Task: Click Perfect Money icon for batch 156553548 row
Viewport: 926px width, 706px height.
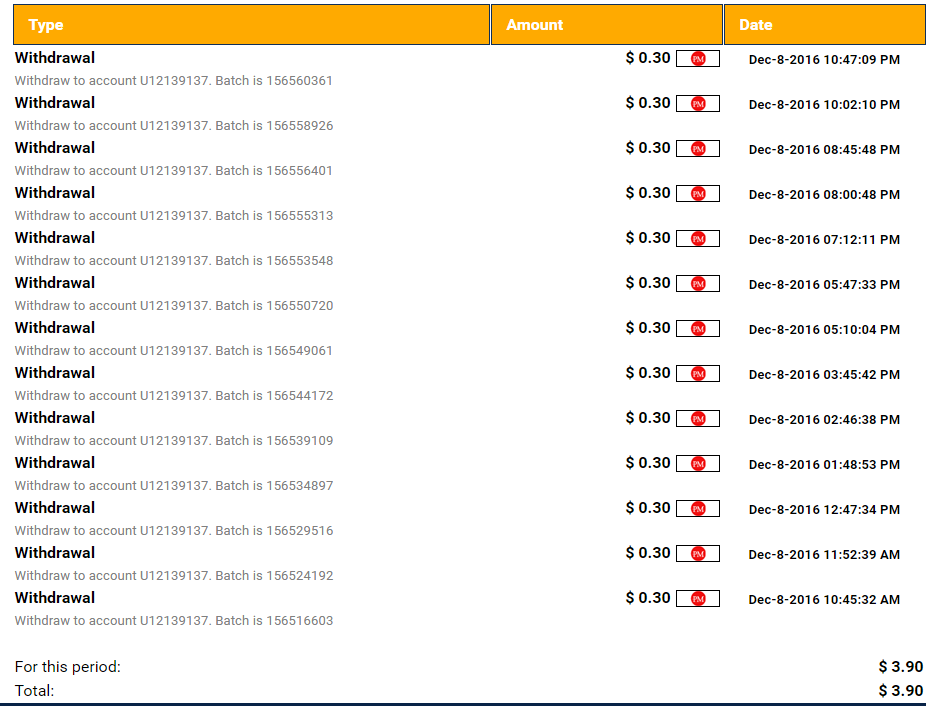Action: [698, 238]
